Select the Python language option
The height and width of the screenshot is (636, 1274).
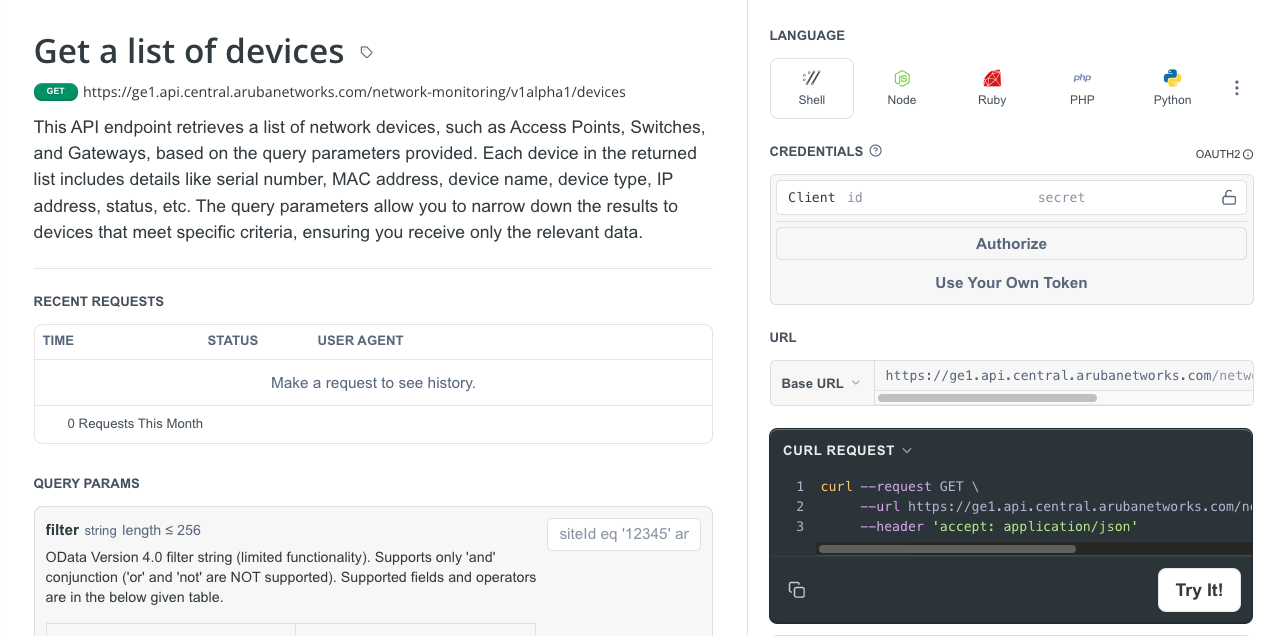point(1172,88)
